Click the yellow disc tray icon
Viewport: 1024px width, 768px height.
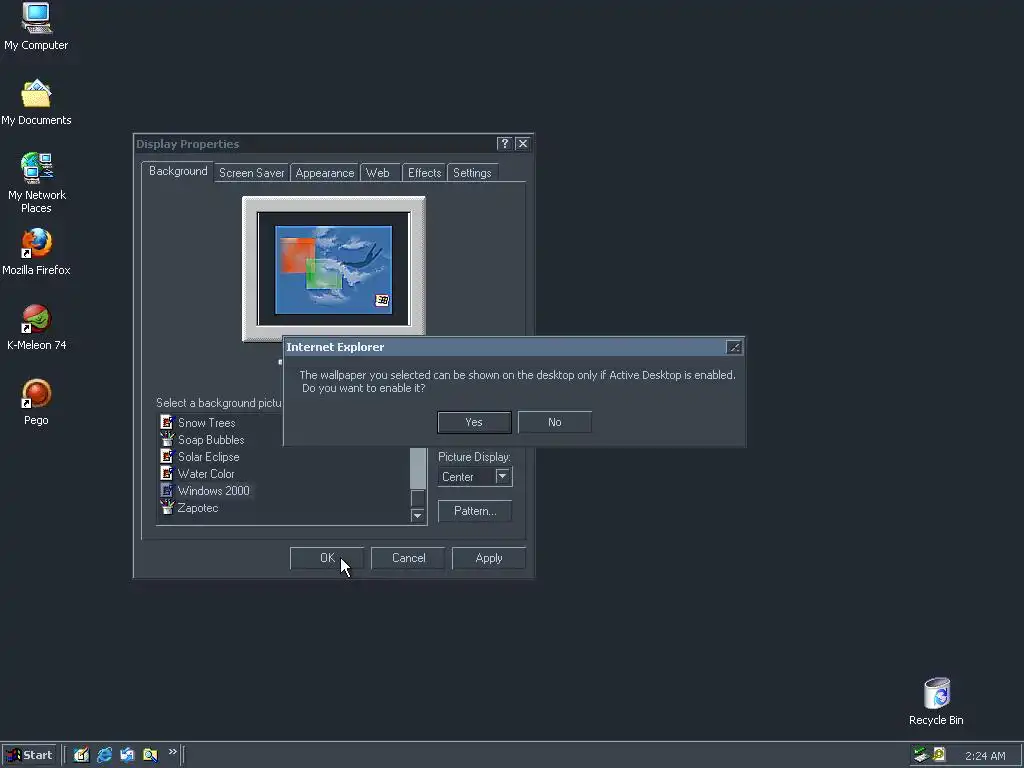tap(939, 754)
